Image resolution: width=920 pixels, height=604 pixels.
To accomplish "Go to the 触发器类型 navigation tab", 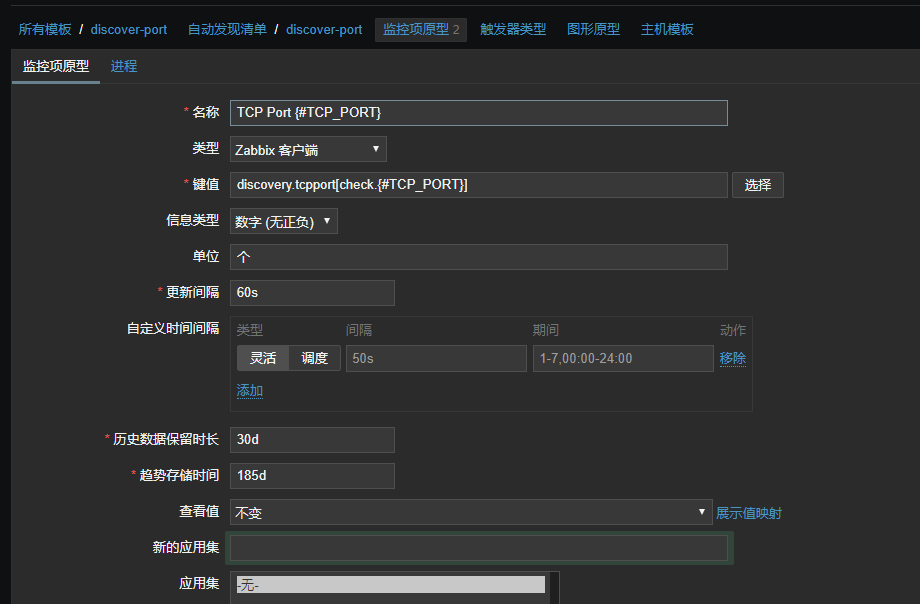I will (513, 29).
